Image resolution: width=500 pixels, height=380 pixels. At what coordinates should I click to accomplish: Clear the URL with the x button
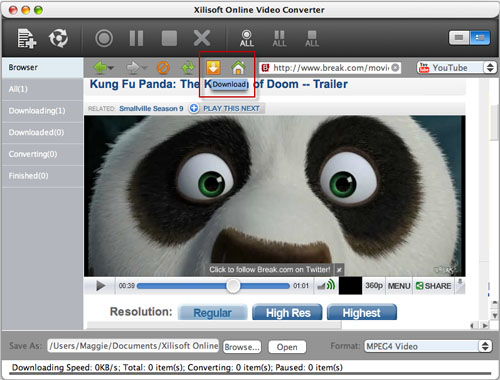click(x=395, y=68)
